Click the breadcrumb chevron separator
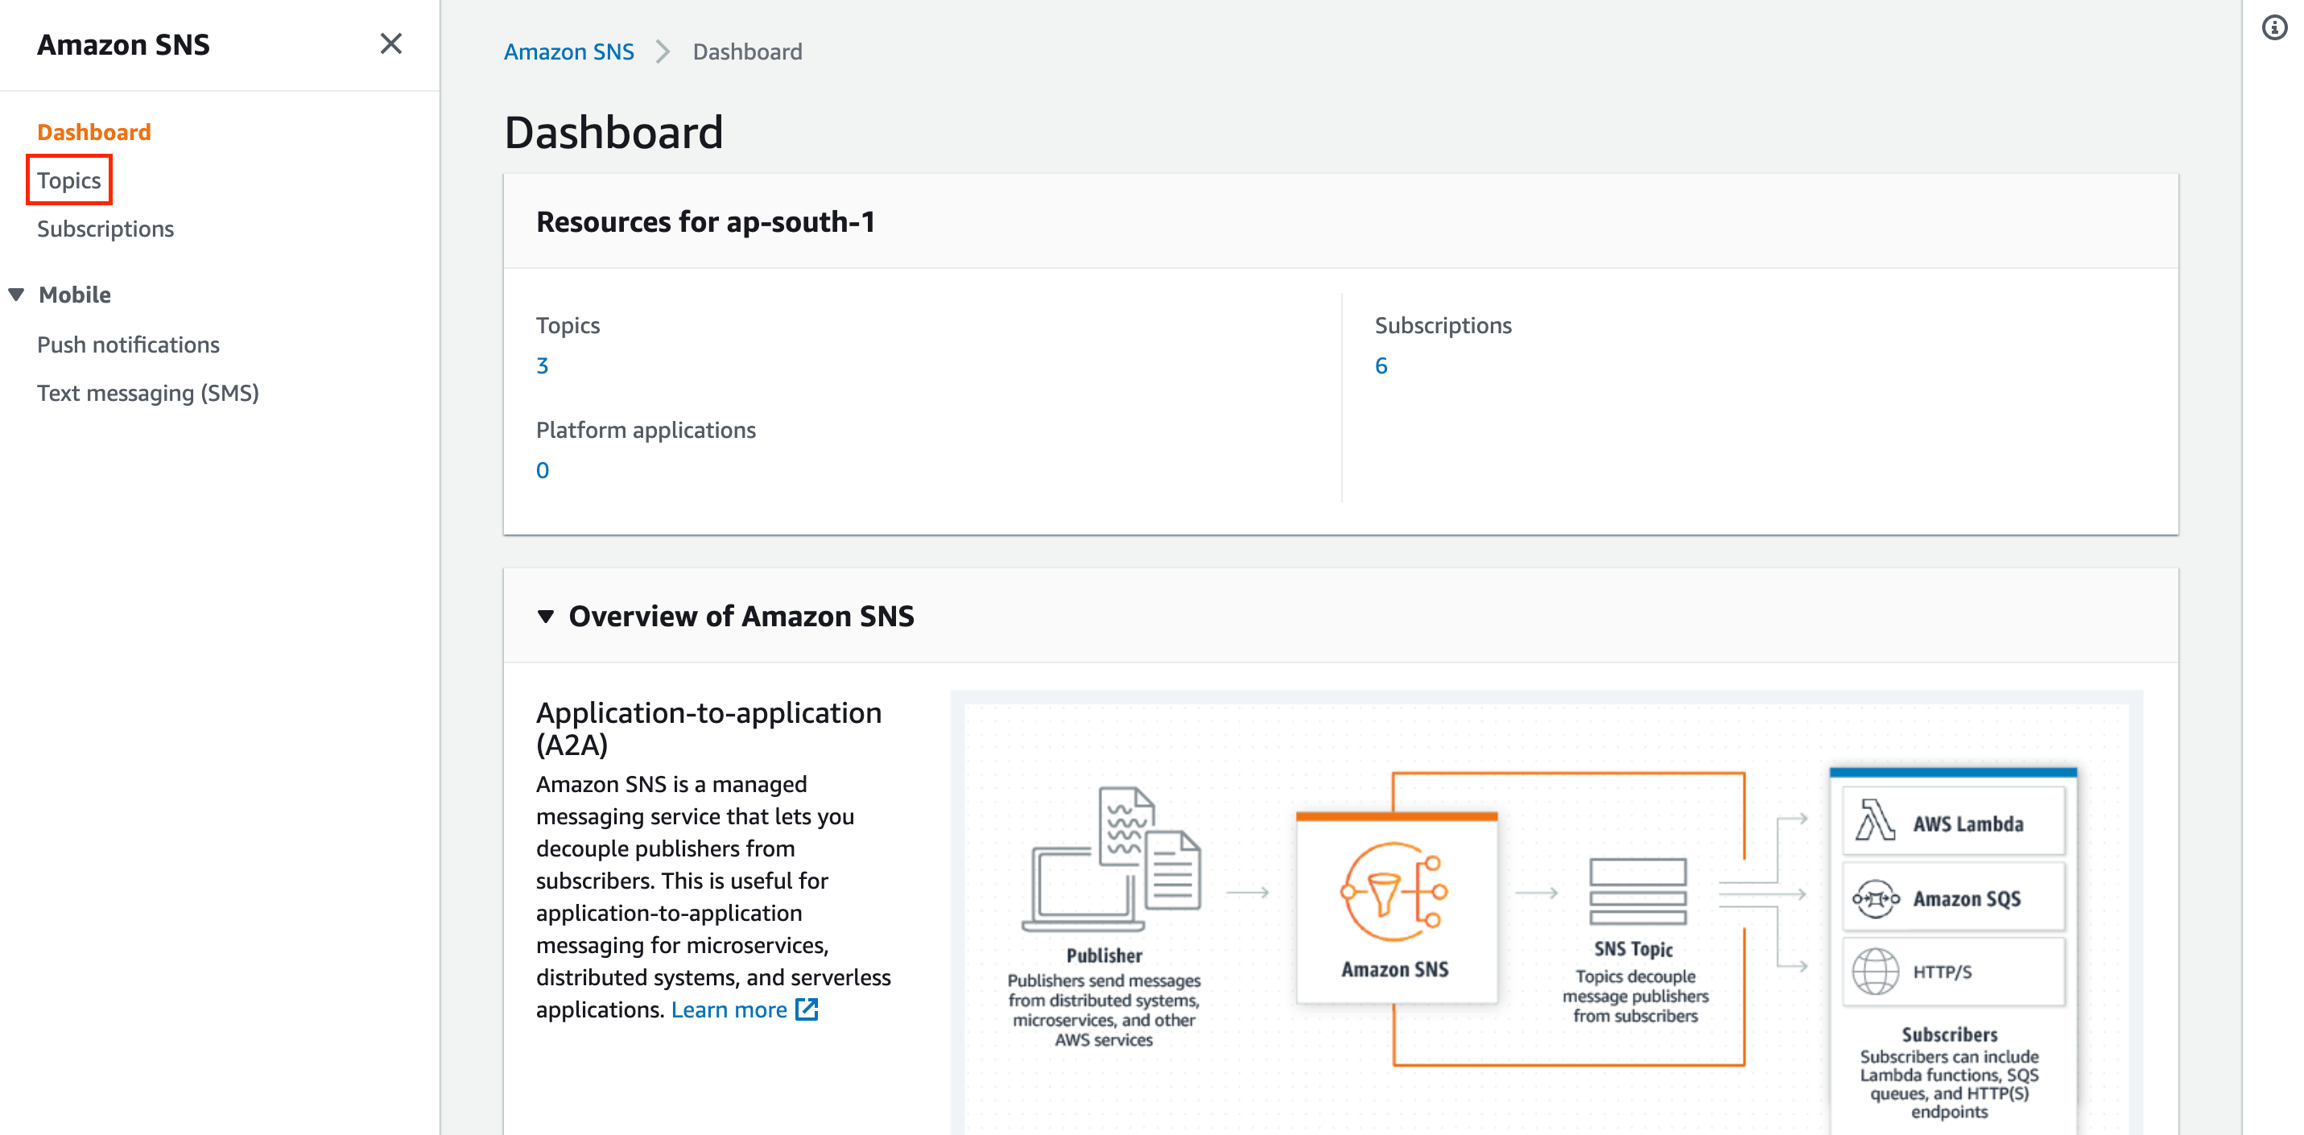The height and width of the screenshot is (1135, 2304). pos(663,52)
